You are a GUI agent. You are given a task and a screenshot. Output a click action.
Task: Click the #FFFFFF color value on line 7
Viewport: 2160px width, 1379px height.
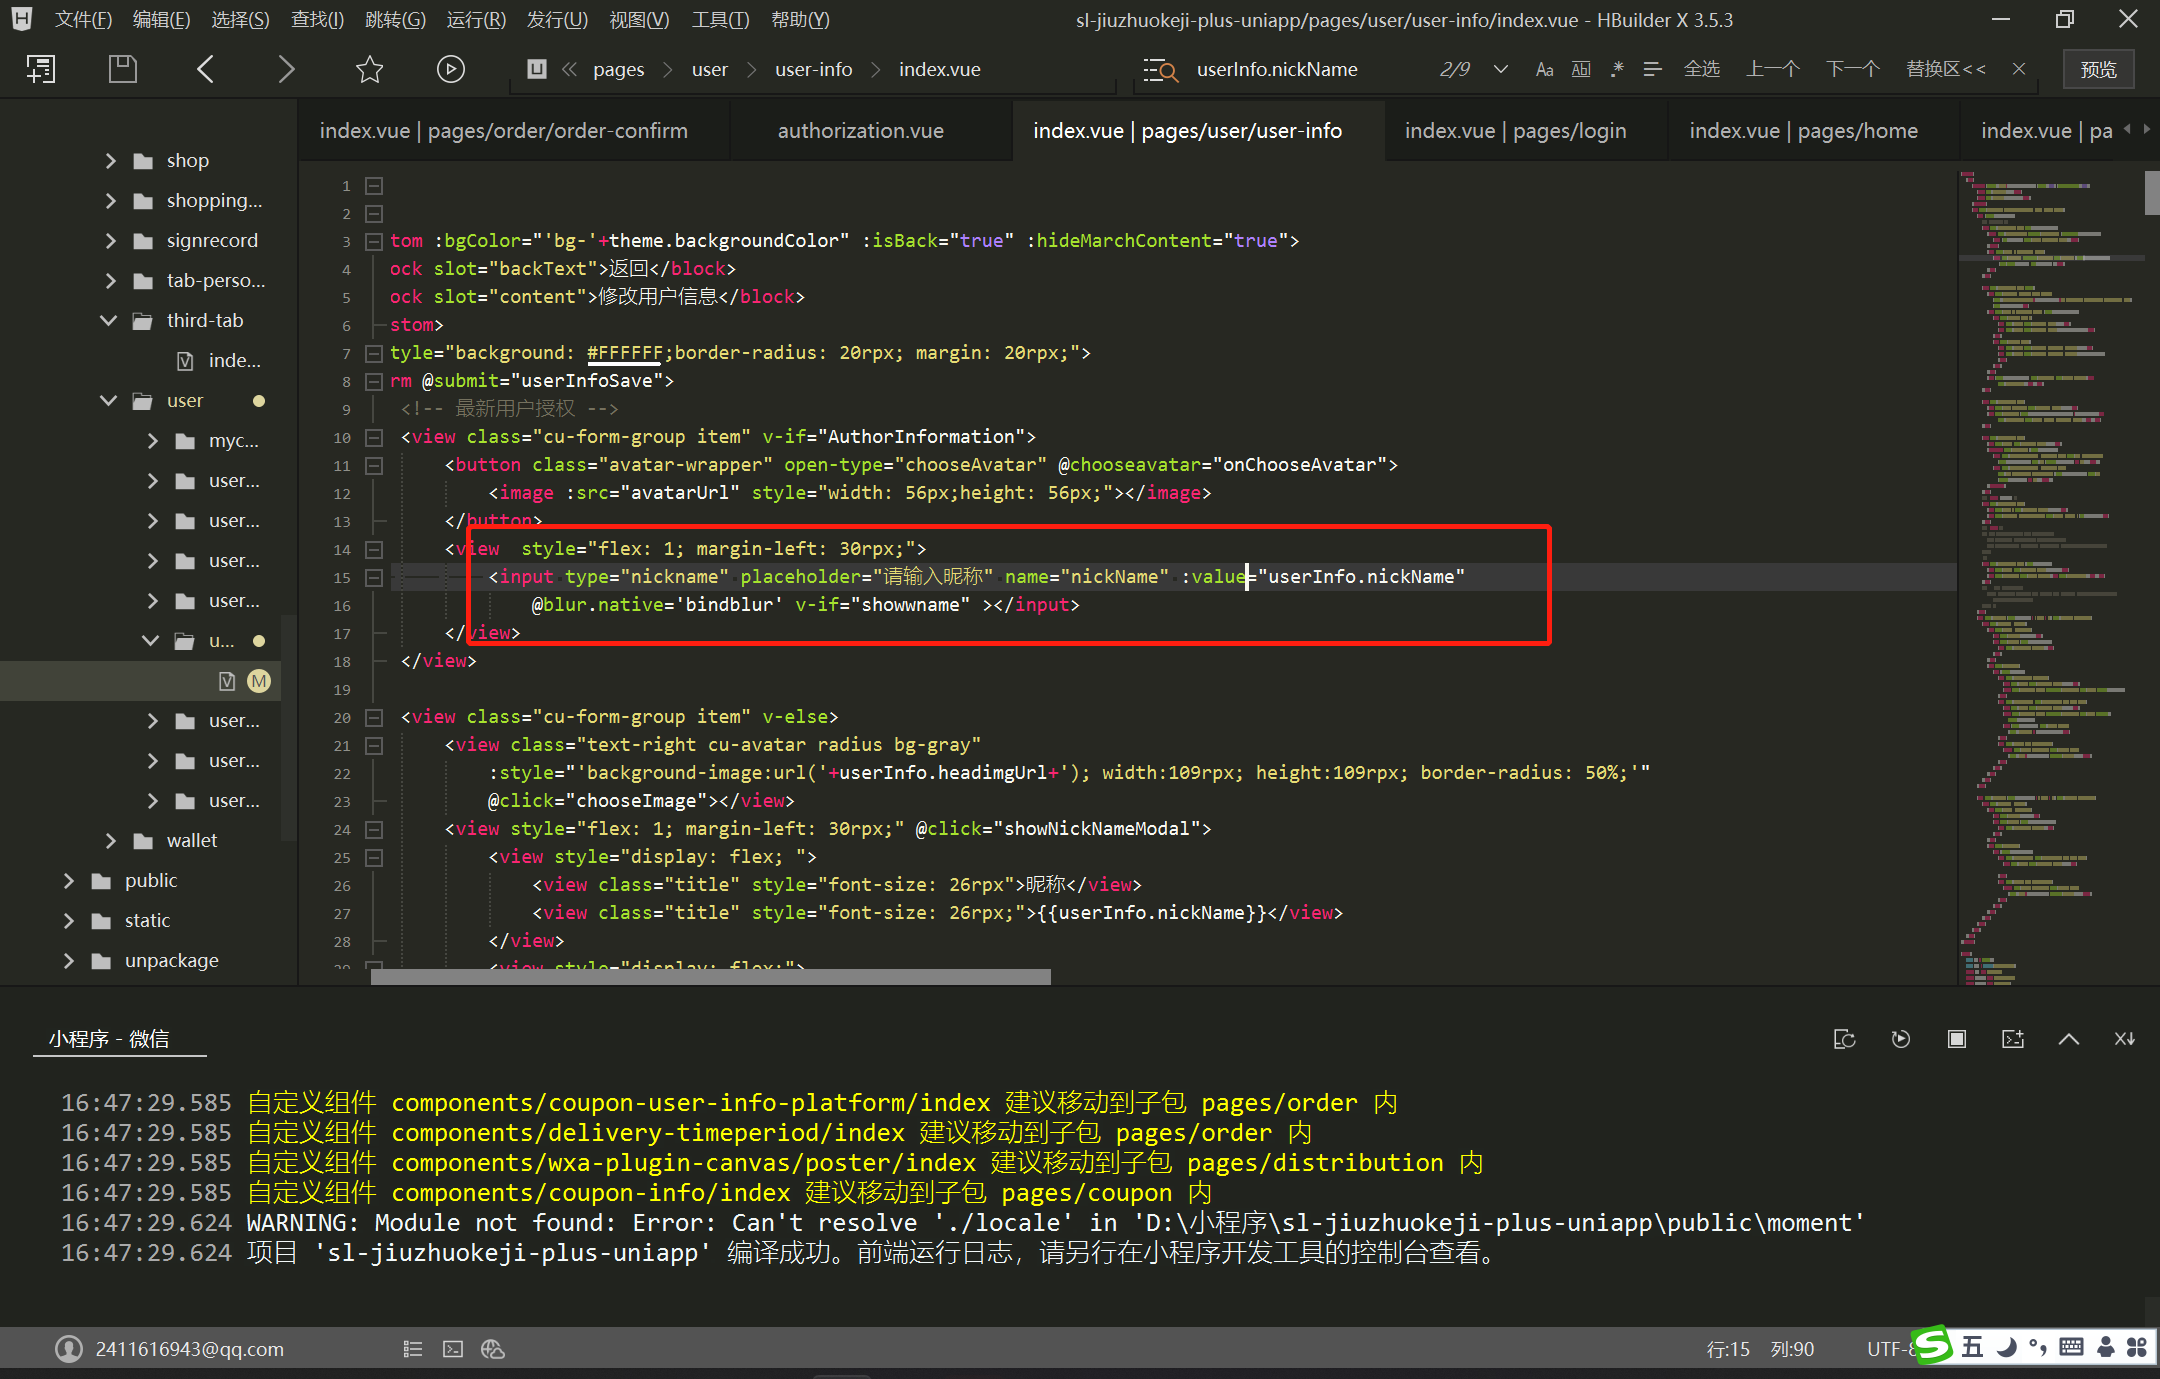[x=624, y=353]
